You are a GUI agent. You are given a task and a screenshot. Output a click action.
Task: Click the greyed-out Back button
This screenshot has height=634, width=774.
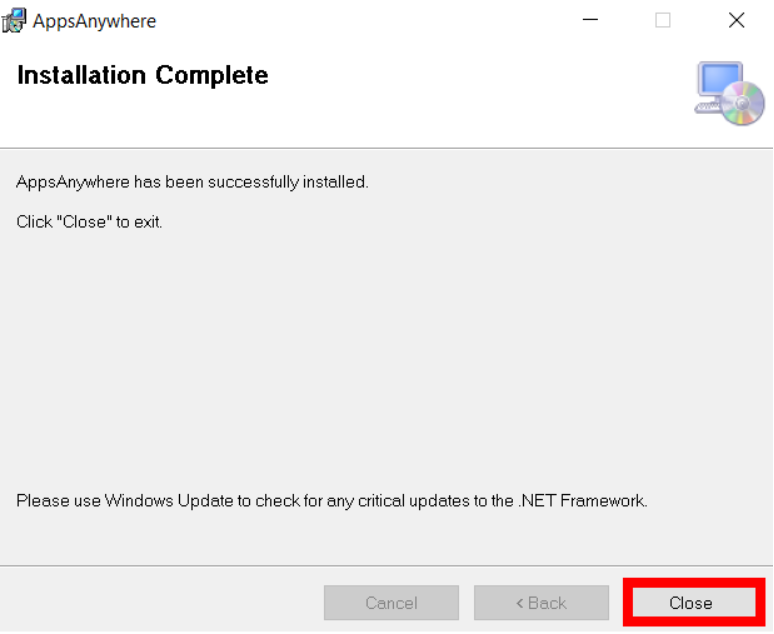(542, 602)
